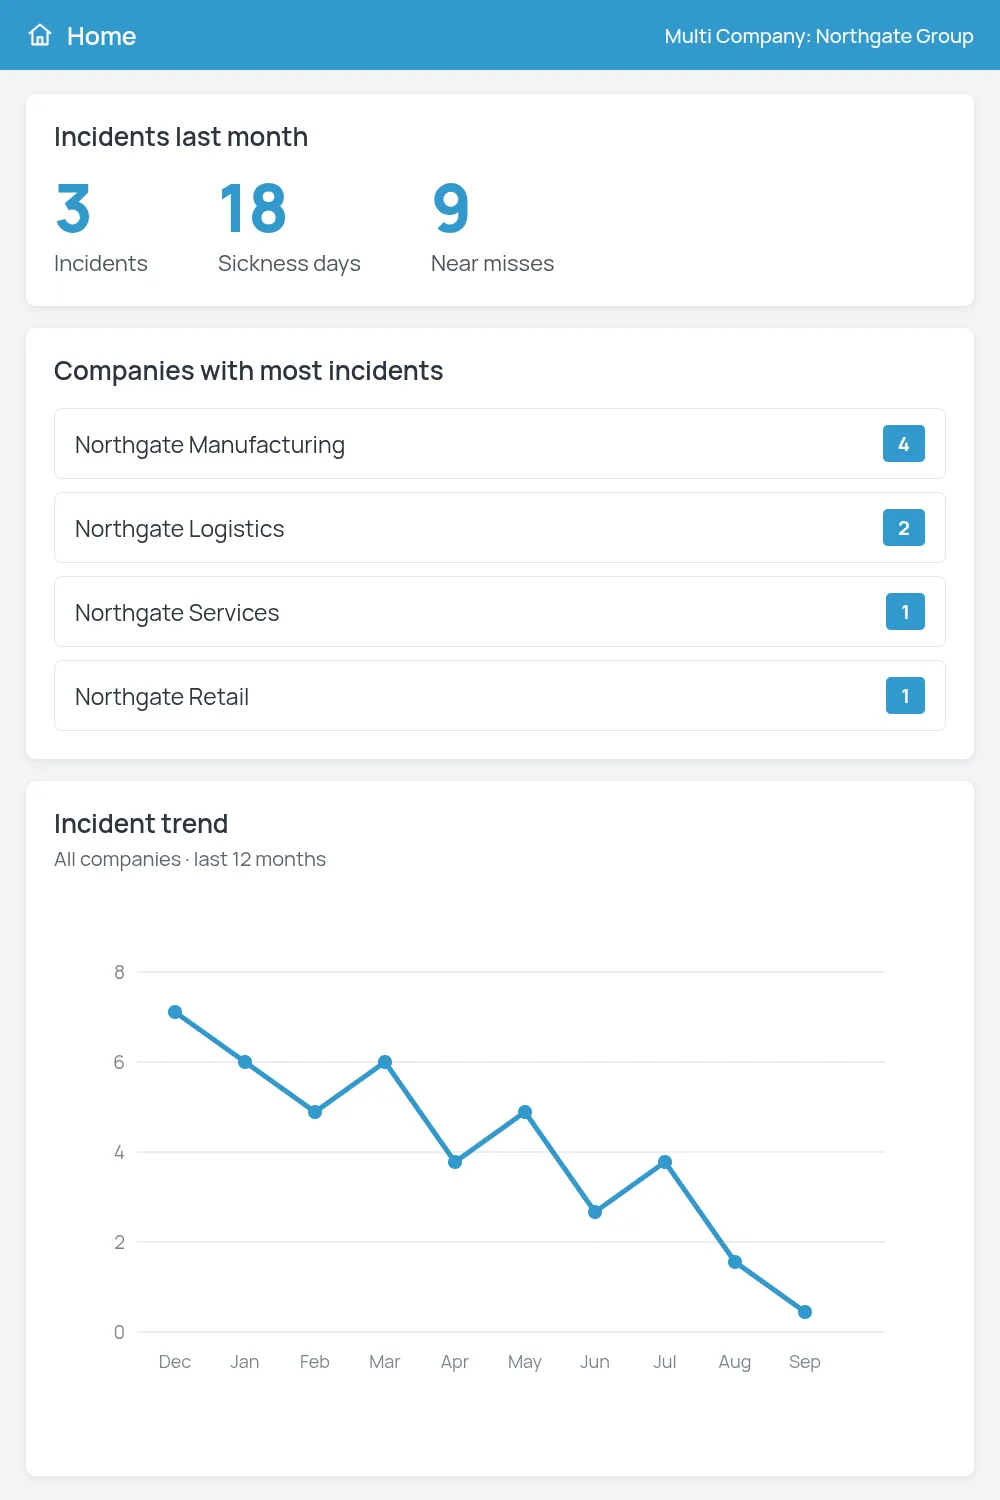This screenshot has width=1000, height=1500.
Task: Select the Aug data point on chart
Action: tap(735, 1262)
